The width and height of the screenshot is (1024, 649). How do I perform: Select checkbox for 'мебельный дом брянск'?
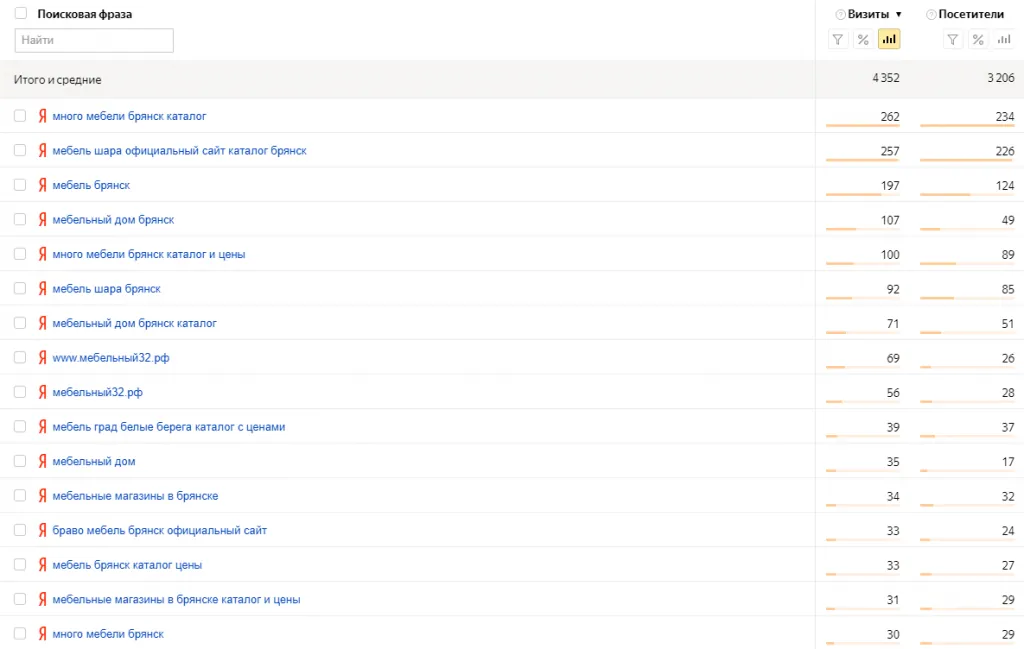[x=20, y=219]
